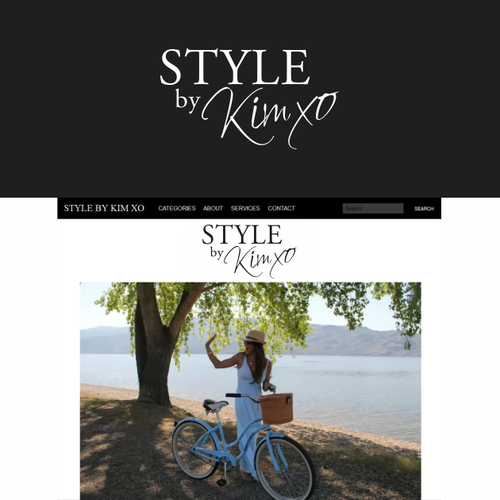Screen dimensions: 500x500
Task: Click the STYLE BY KIM XO navbar title
Action: point(104,208)
